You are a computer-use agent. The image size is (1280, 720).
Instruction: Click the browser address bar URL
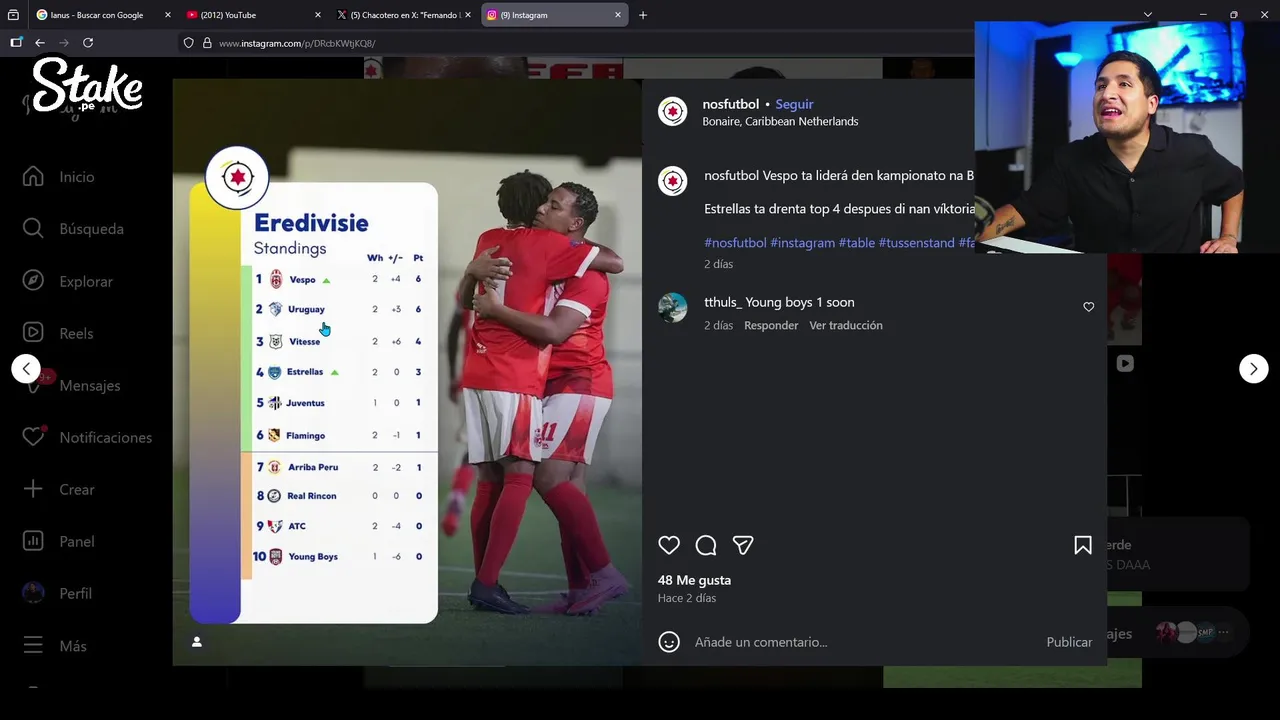[x=297, y=43]
